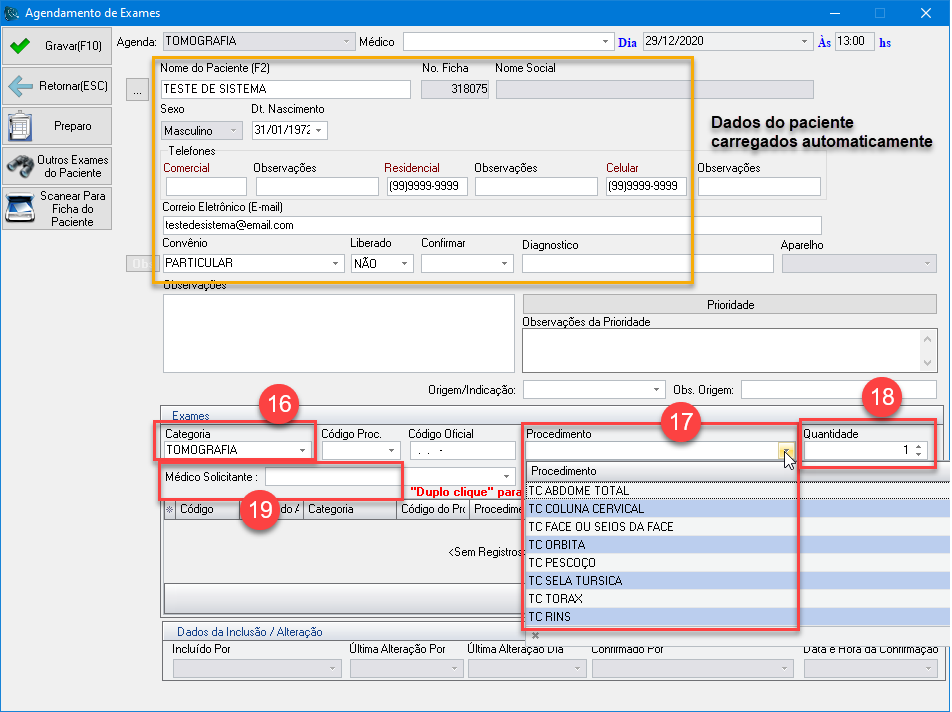952x712 pixels.
Task: Click the Retornar(ESC) back arrow icon
Action: click(x=20, y=86)
